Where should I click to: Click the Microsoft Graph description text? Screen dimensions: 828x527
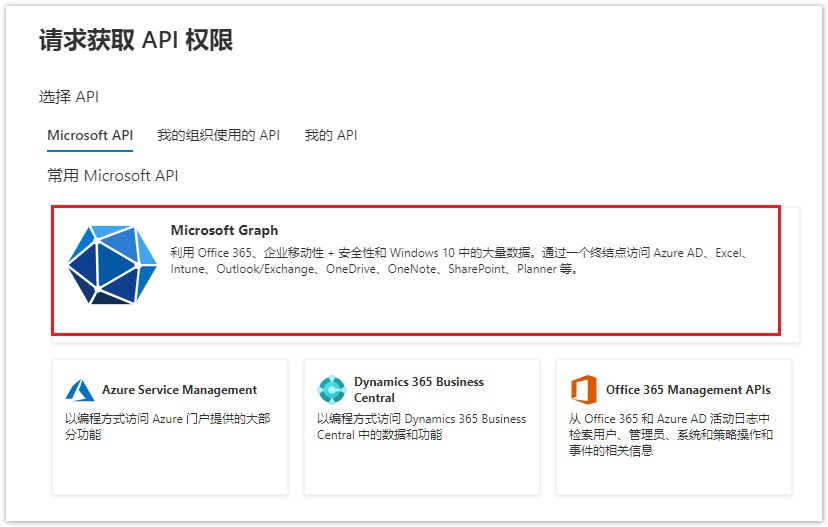[x=459, y=261]
